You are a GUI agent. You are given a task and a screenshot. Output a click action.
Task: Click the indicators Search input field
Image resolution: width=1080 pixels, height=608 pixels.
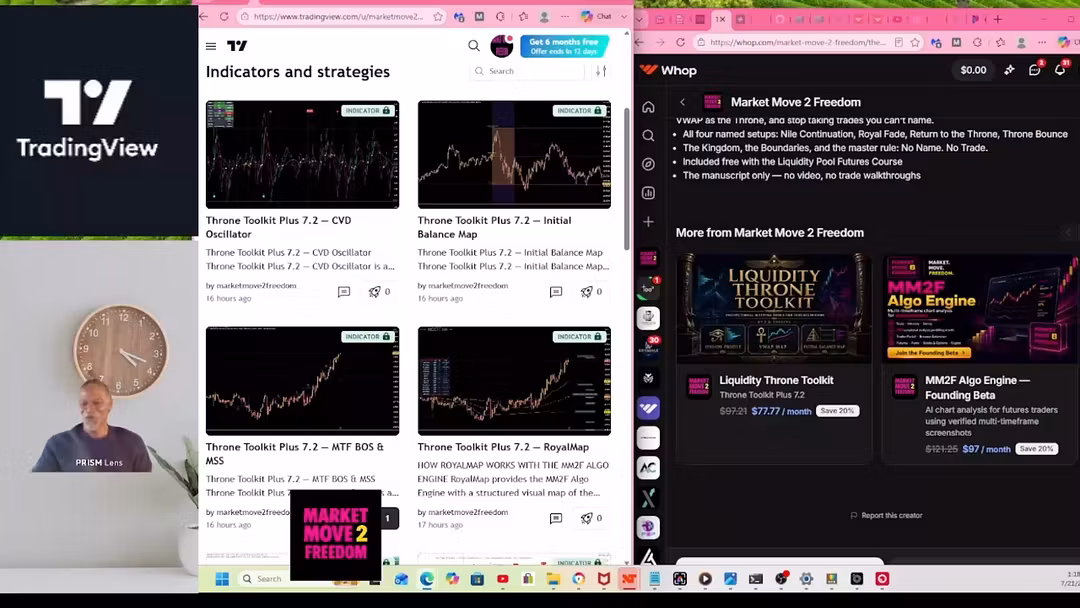(x=527, y=71)
